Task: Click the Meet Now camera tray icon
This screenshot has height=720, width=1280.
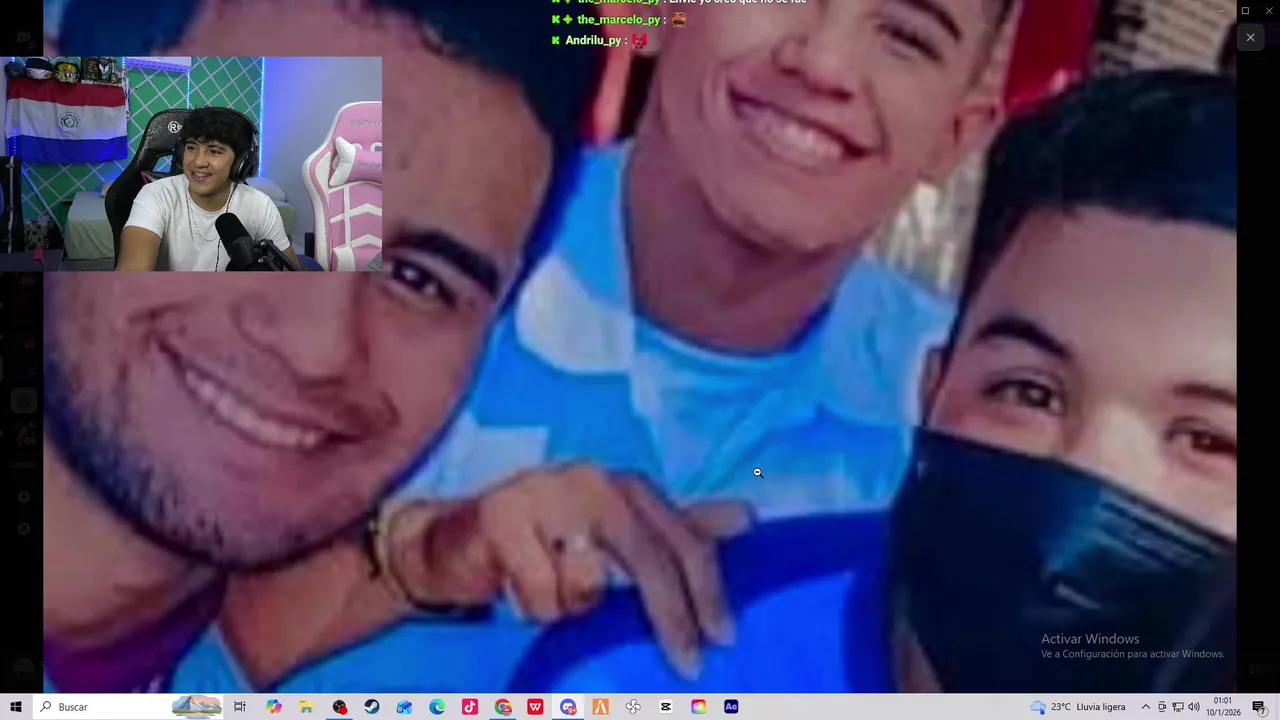Action: [x=1162, y=707]
